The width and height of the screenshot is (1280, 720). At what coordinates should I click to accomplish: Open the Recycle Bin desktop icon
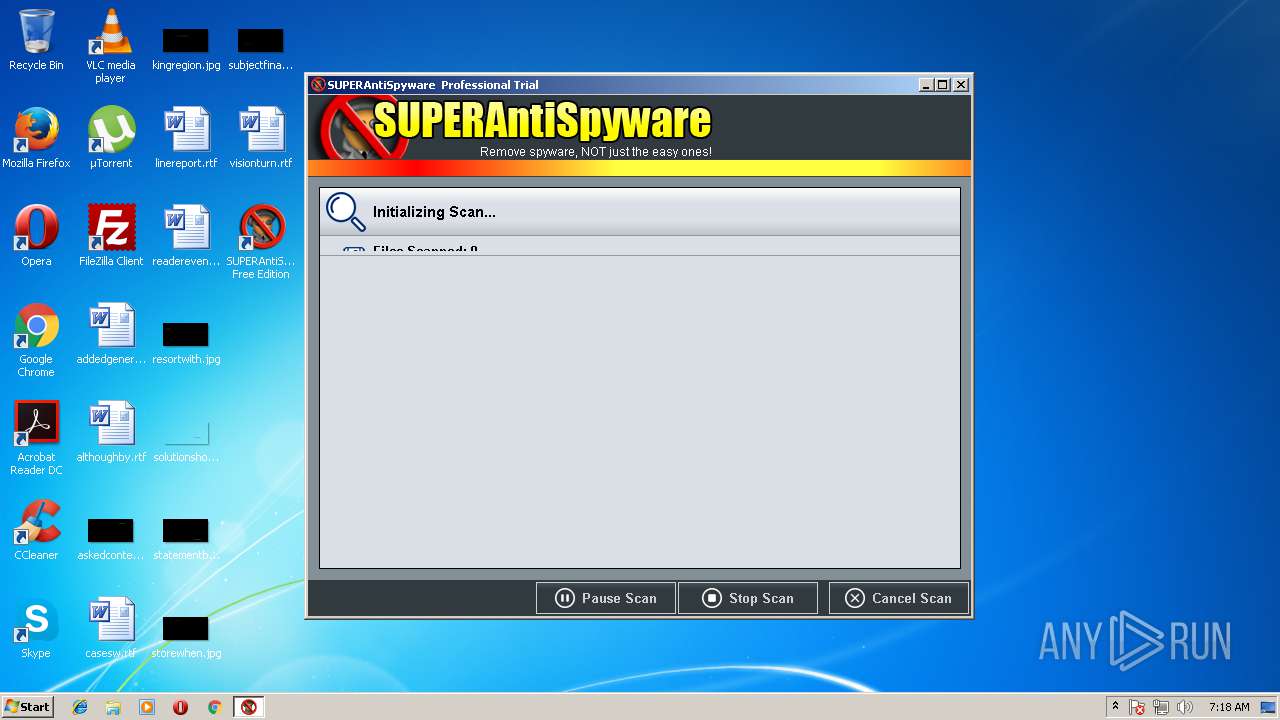click(36, 40)
